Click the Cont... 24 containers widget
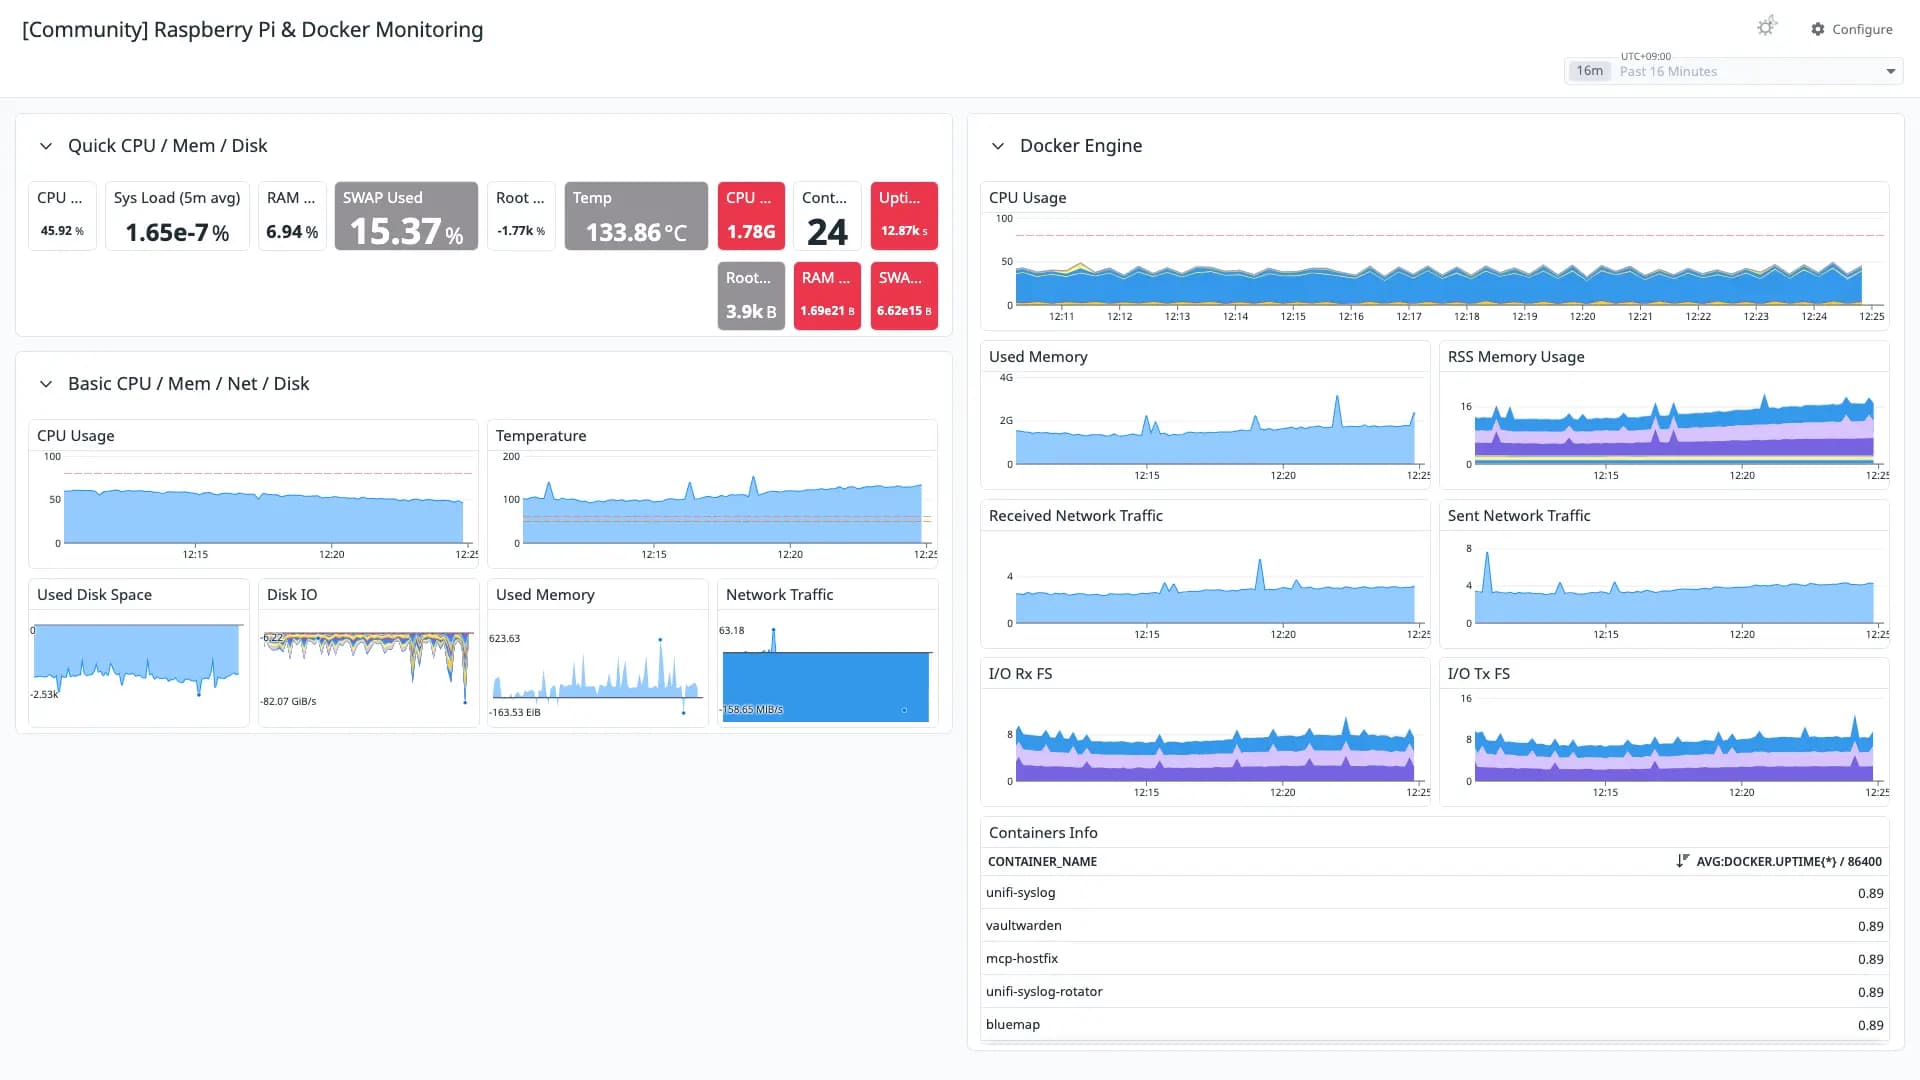The height and width of the screenshot is (1080, 1920). pyautogui.click(x=827, y=216)
